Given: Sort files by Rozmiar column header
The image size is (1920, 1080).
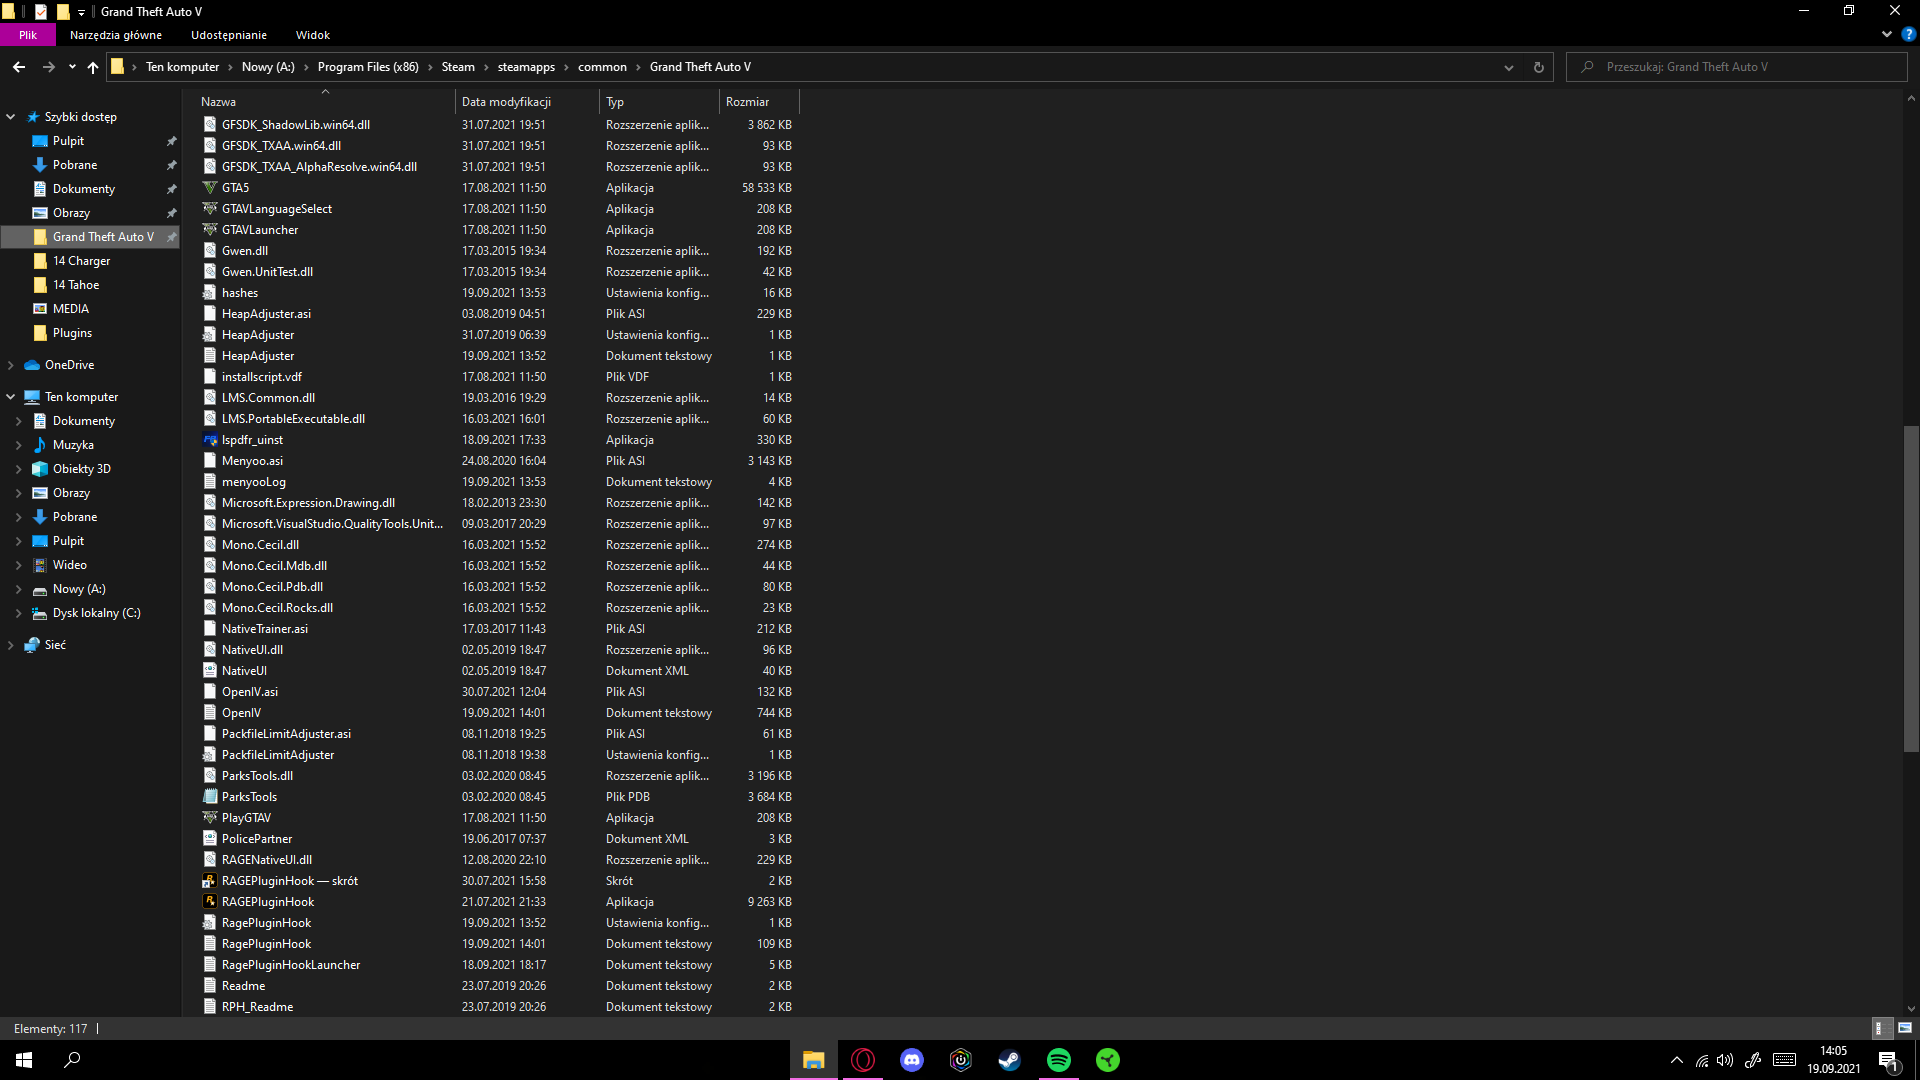Looking at the screenshot, I should (748, 102).
